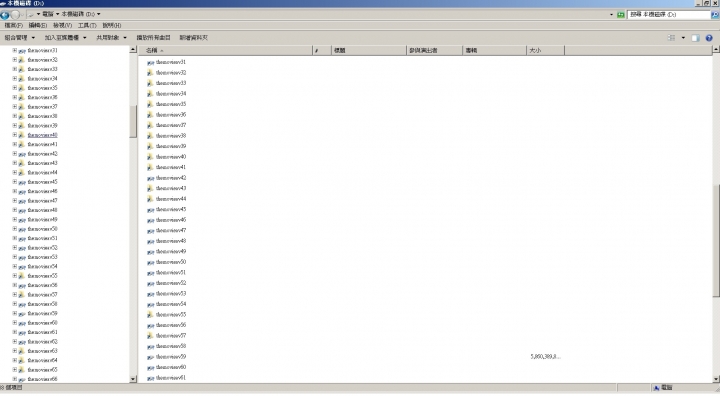The width and height of the screenshot is (720, 396).
Task: Expand tree folder numbered 65
Action: click(15, 370)
